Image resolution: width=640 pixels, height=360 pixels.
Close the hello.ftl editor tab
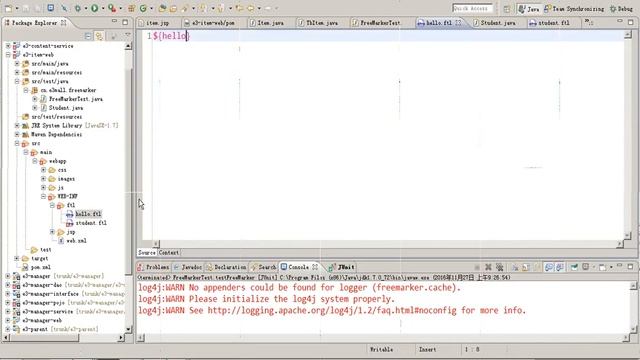[459, 23]
